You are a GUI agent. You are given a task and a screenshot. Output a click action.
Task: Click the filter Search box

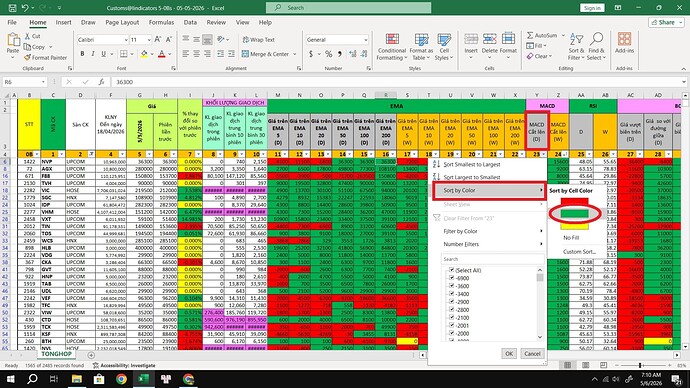(x=492, y=259)
